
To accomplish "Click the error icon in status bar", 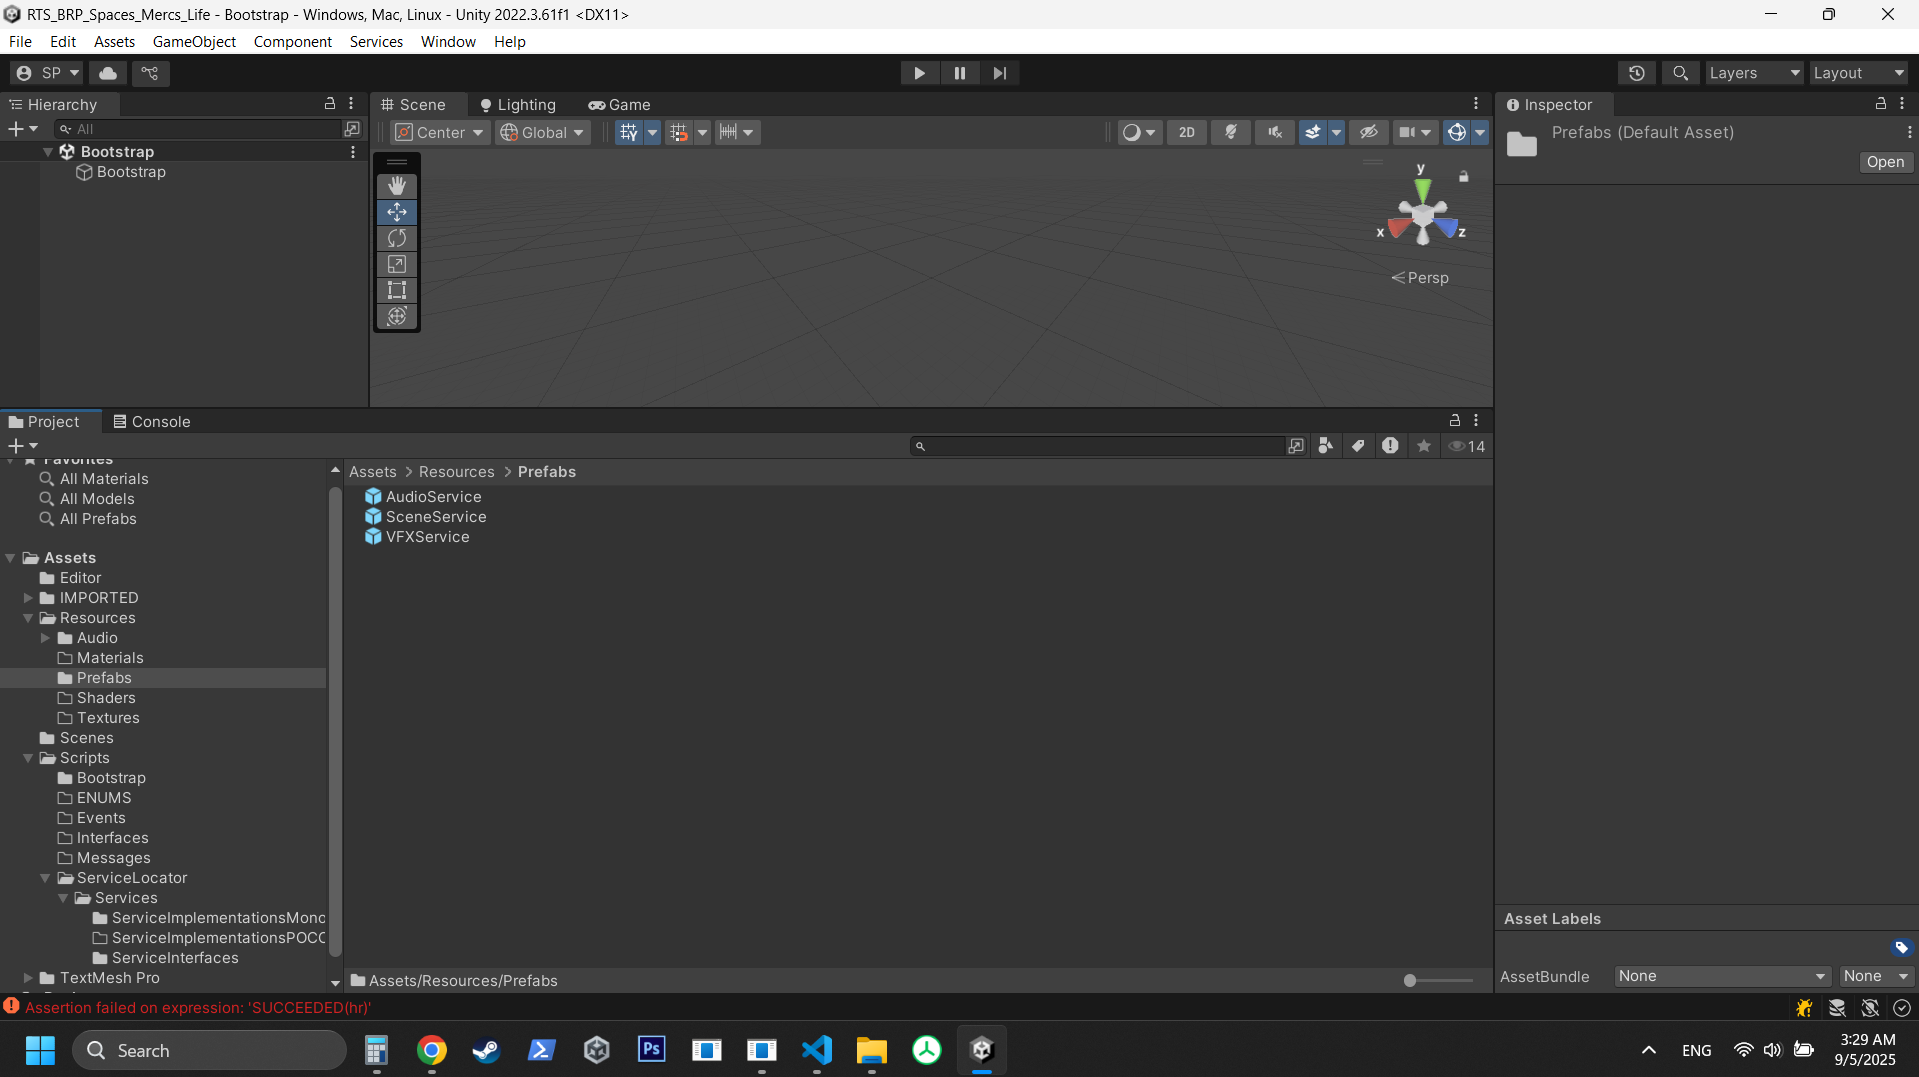I will tap(12, 1007).
